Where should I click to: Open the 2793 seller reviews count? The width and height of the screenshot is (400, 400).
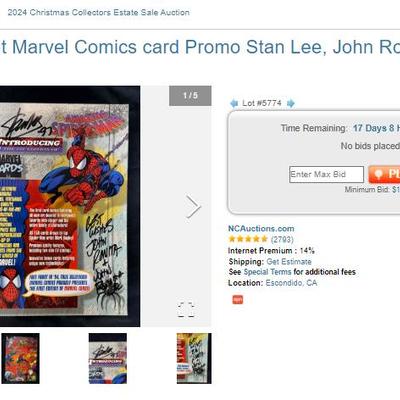click(282, 239)
